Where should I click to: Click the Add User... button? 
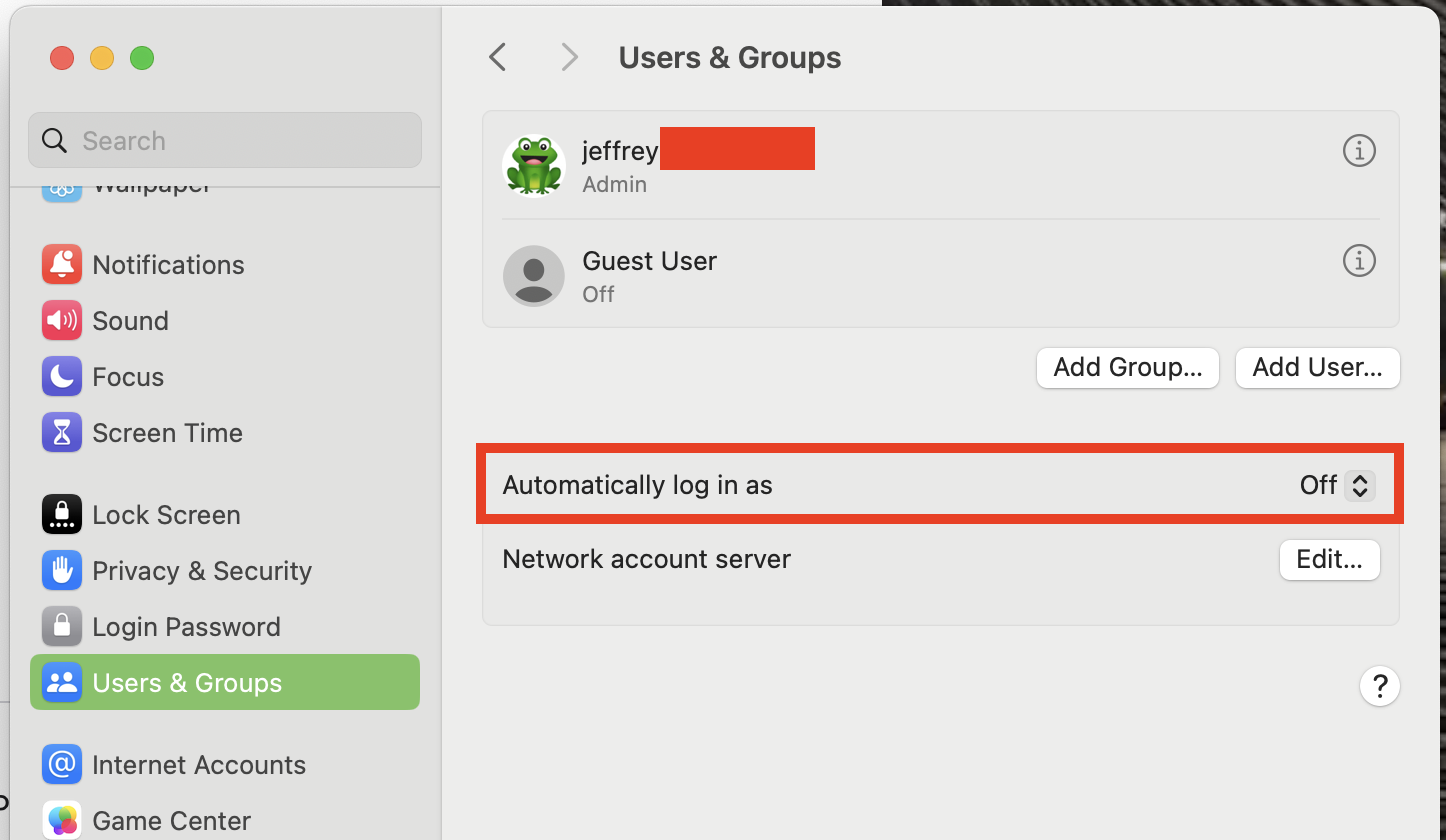pos(1317,367)
